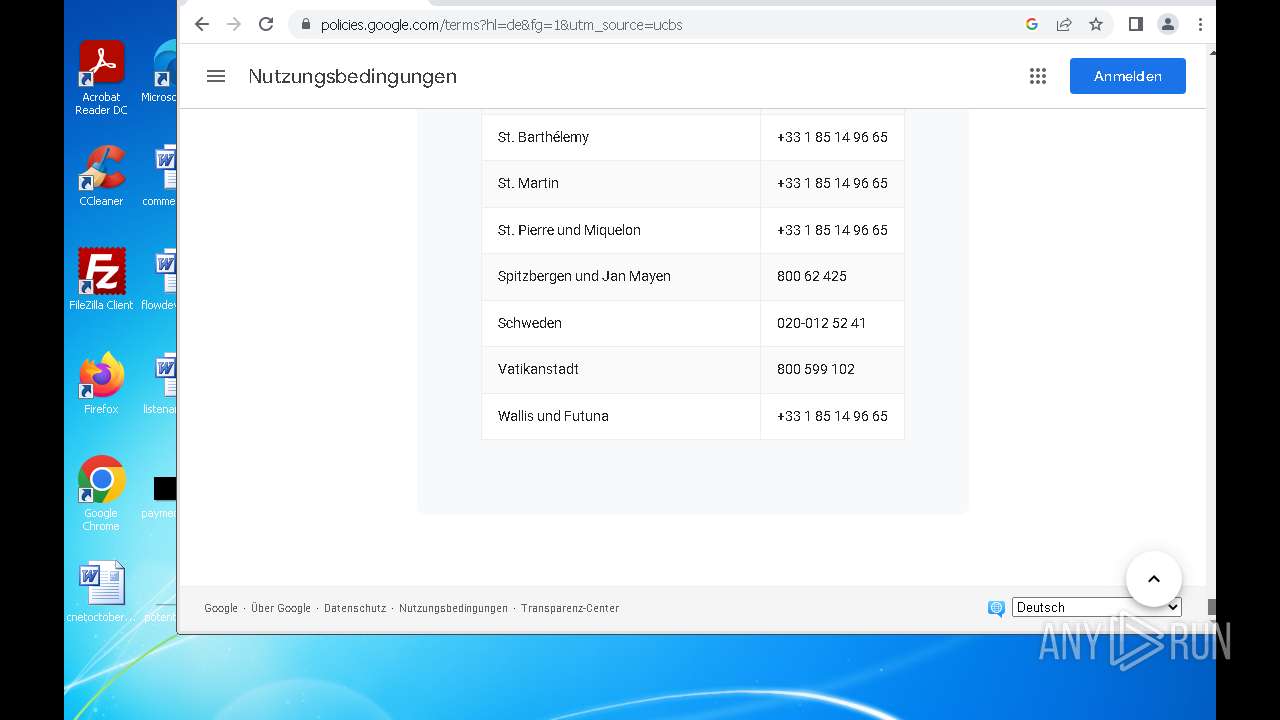Open the Nutzungsbedingungen footer link
This screenshot has width=1280, height=720.
[453, 608]
